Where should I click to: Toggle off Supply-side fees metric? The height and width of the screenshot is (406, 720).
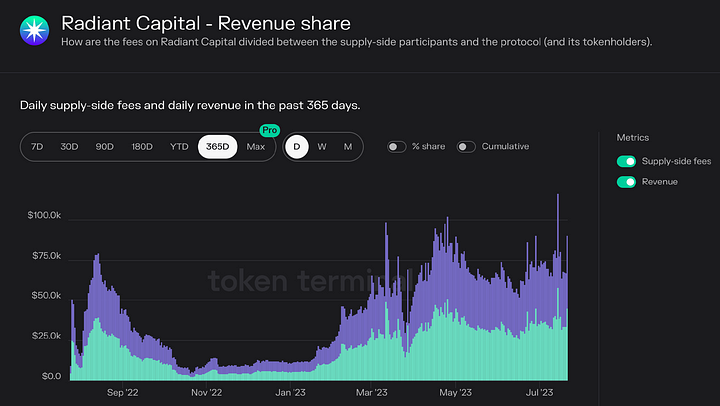pyautogui.click(x=627, y=161)
